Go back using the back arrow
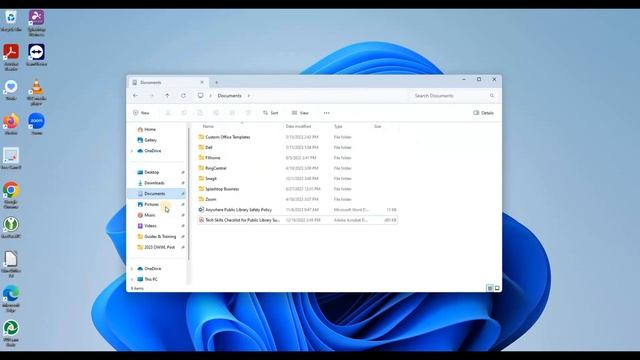The width and height of the screenshot is (640, 360). 135,96
